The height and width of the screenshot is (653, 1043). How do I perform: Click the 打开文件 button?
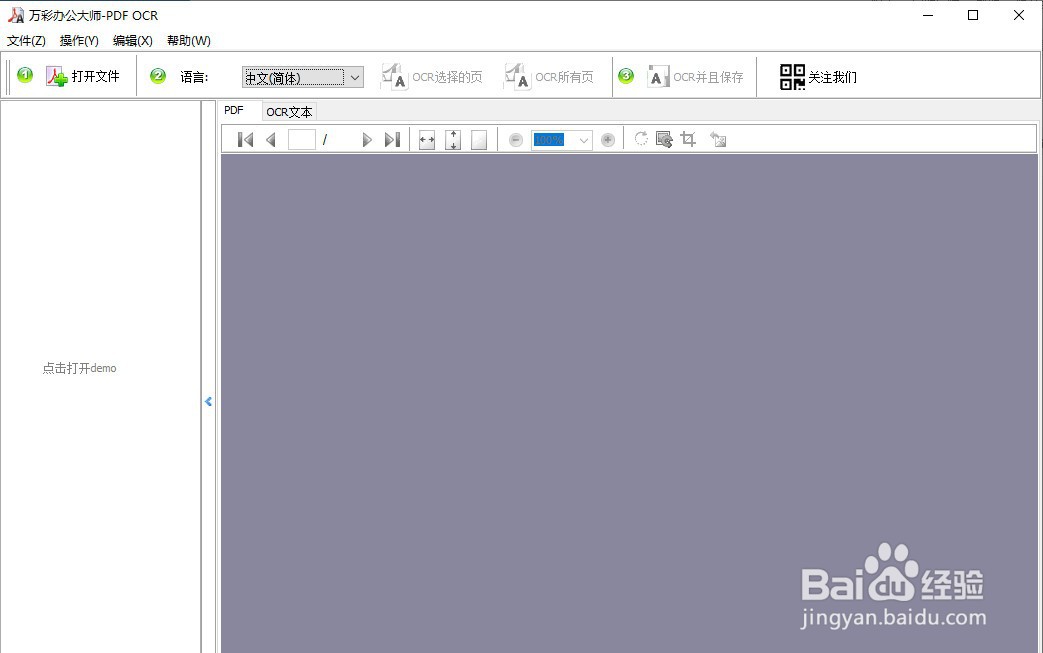pyautogui.click(x=83, y=76)
